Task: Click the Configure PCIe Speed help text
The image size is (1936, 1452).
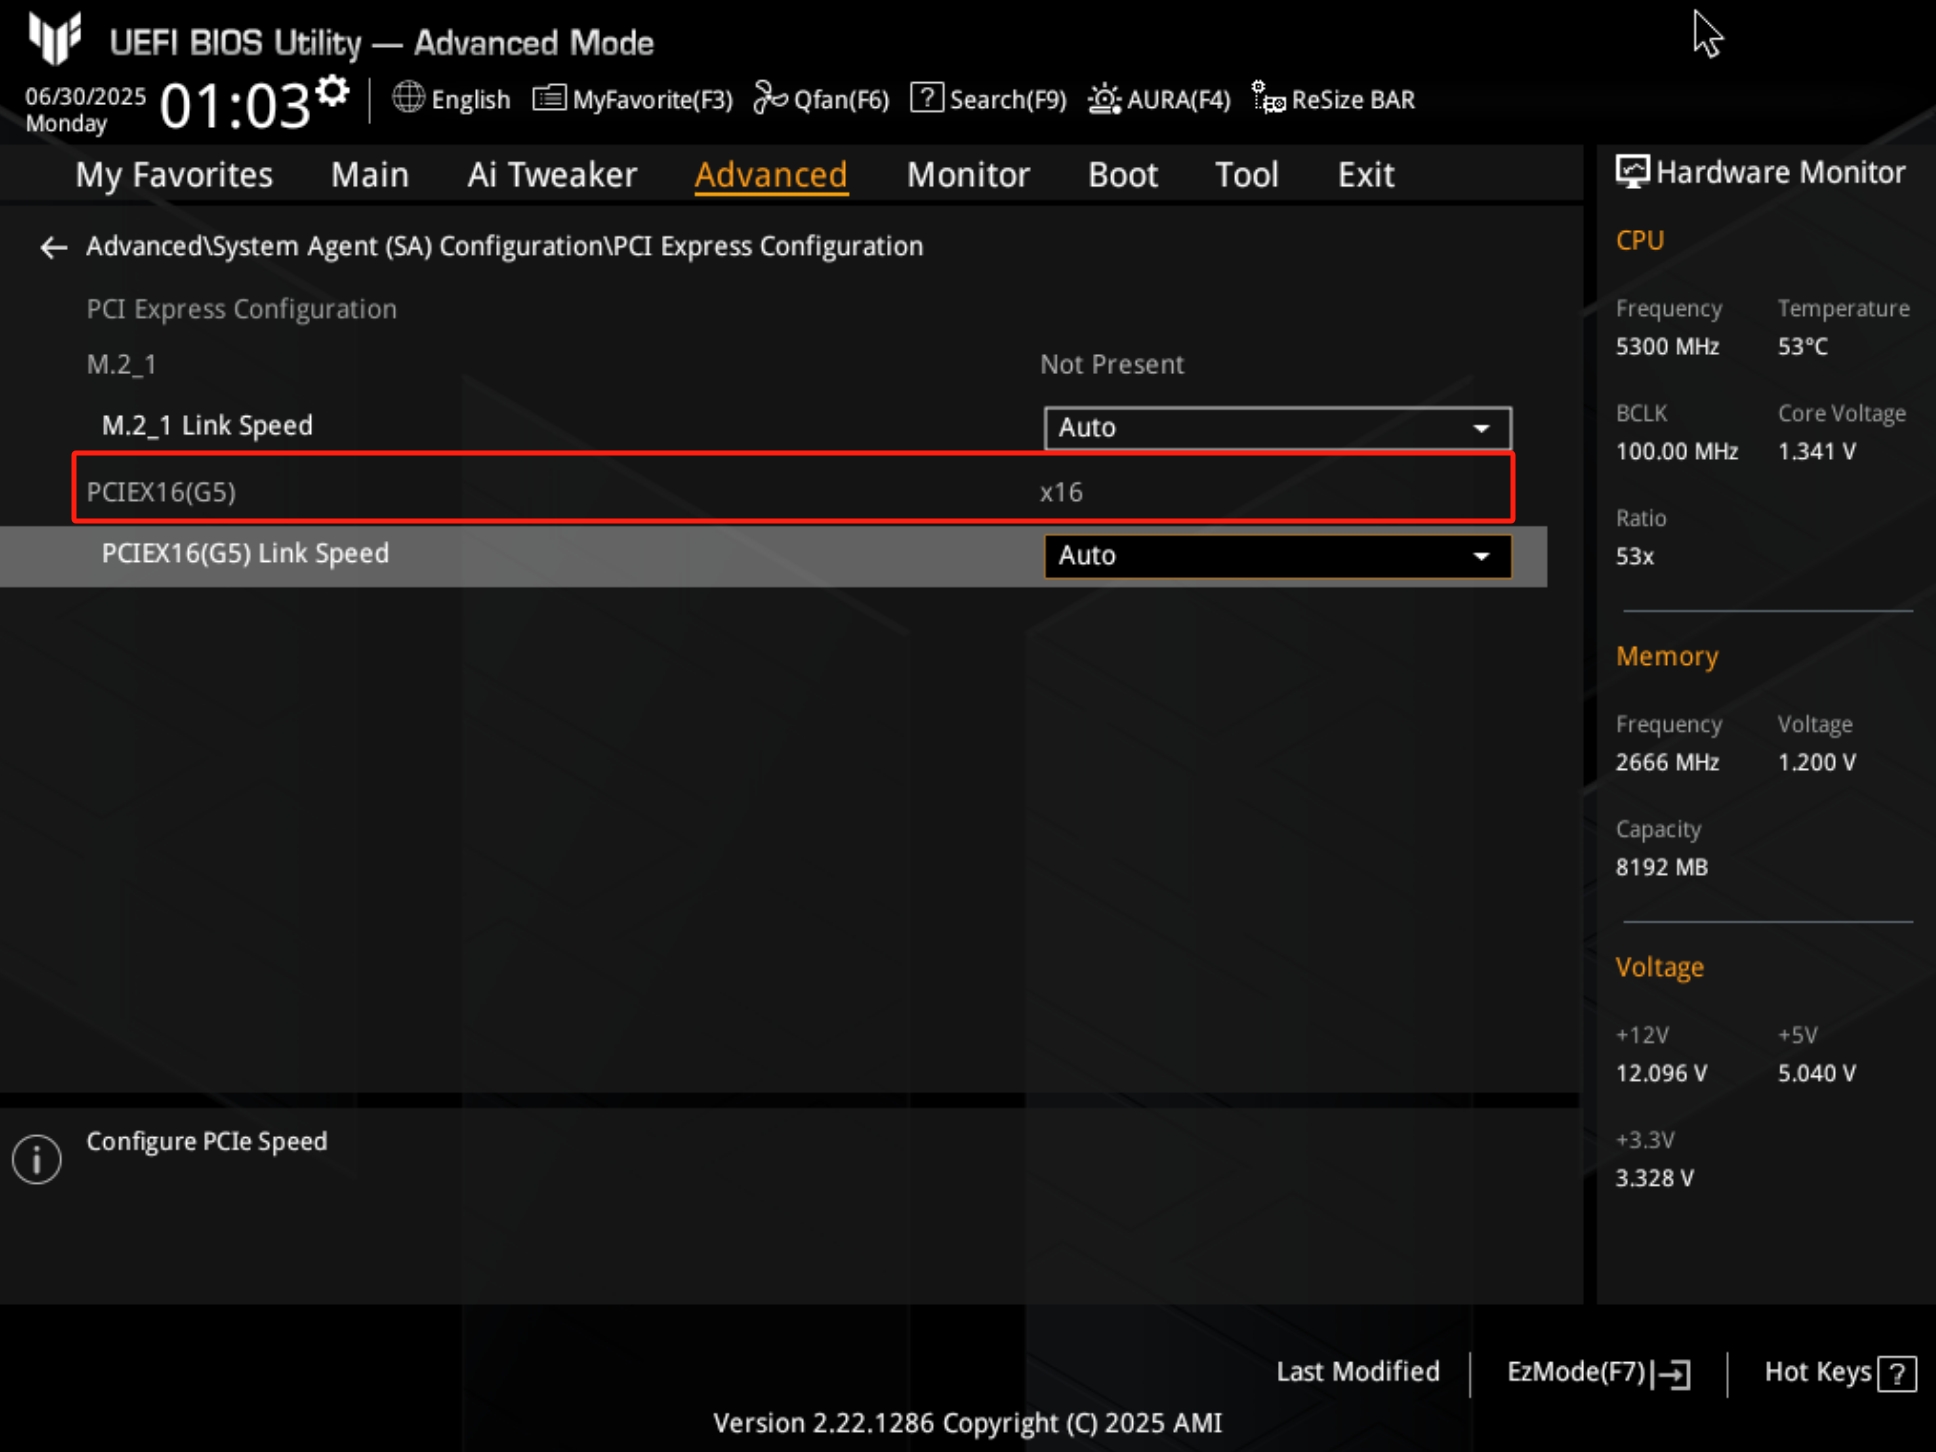Action: click(207, 1141)
